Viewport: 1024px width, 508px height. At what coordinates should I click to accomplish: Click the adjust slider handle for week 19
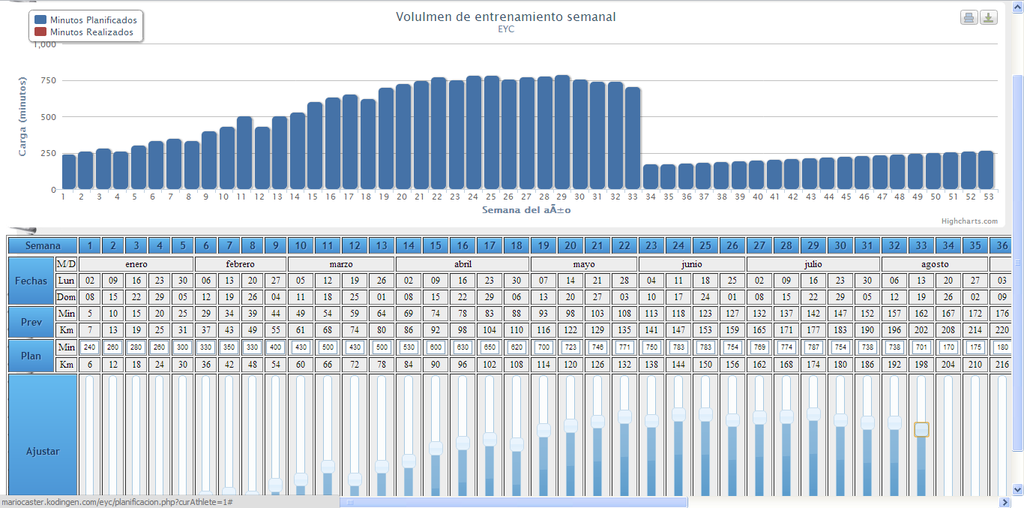click(x=543, y=430)
